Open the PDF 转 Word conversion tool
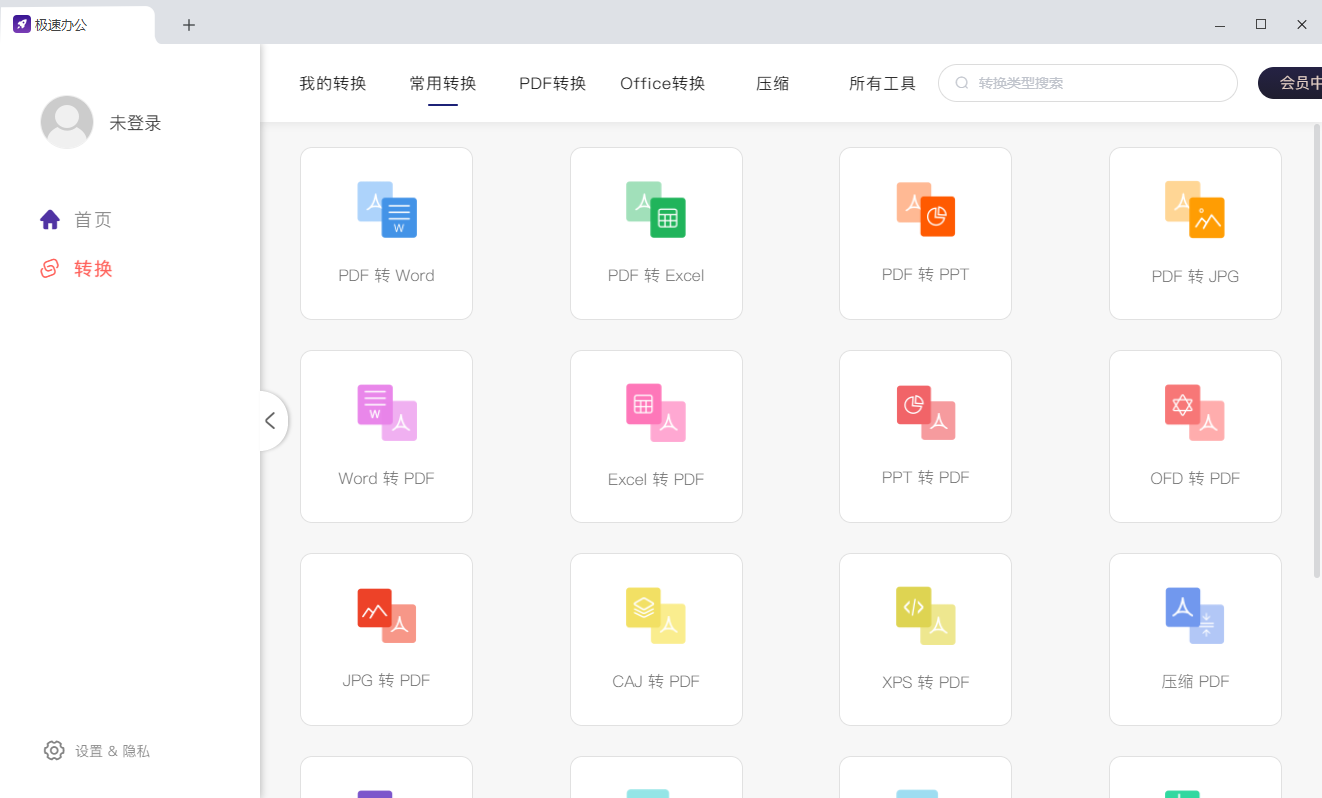This screenshot has width=1322, height=798. coord(386,233)
